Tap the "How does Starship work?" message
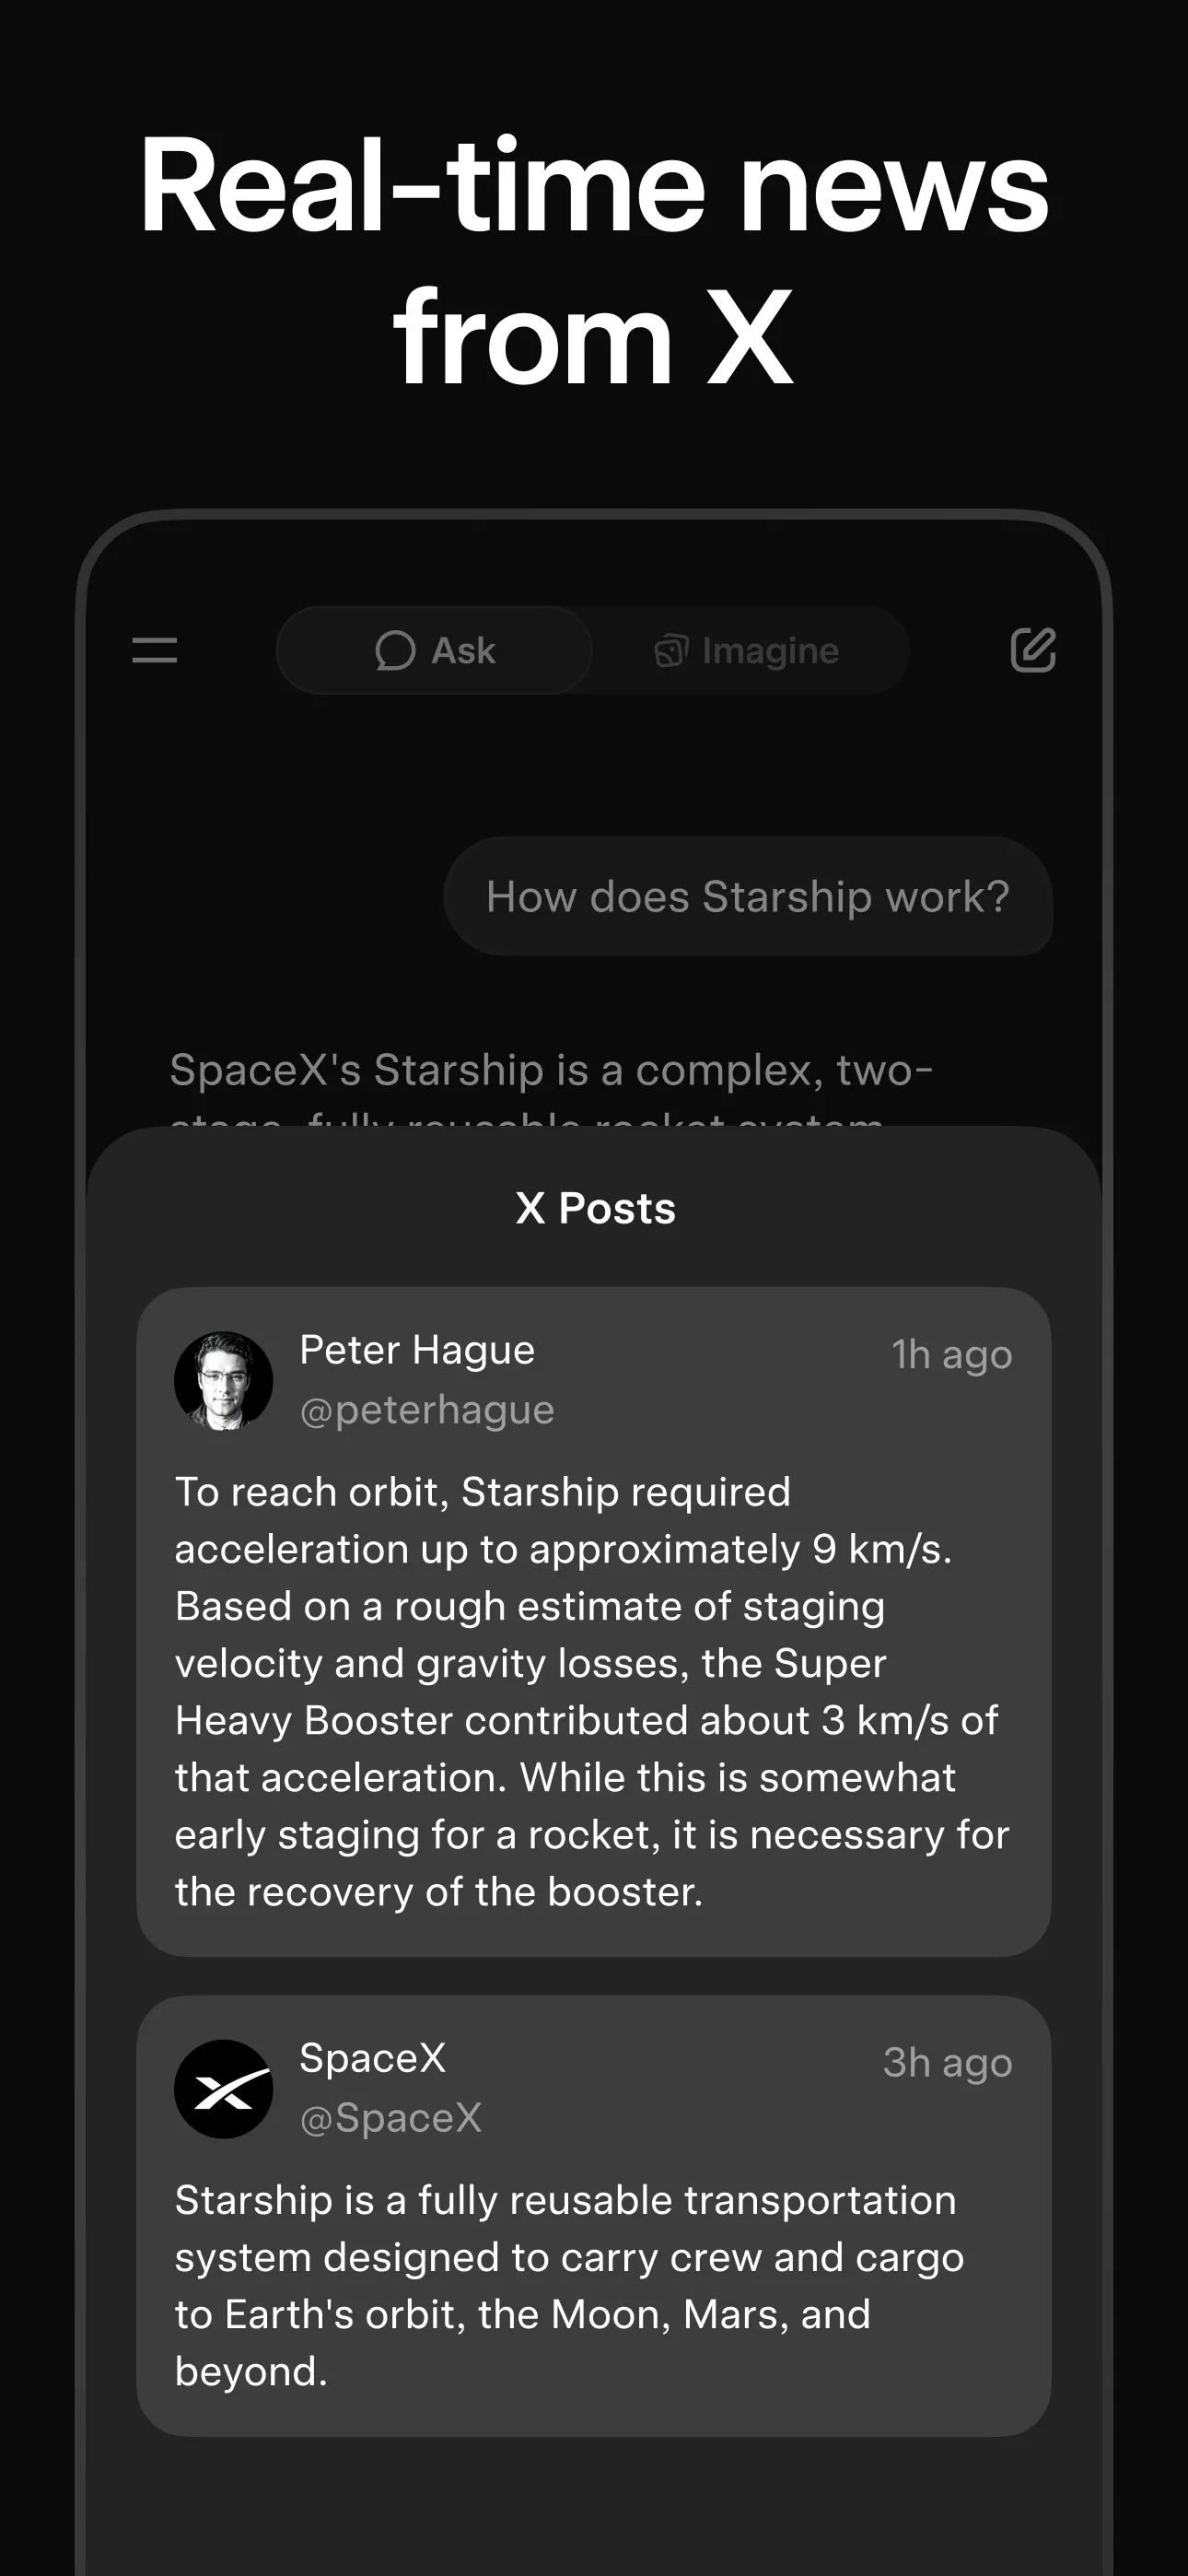 (748, 896)
